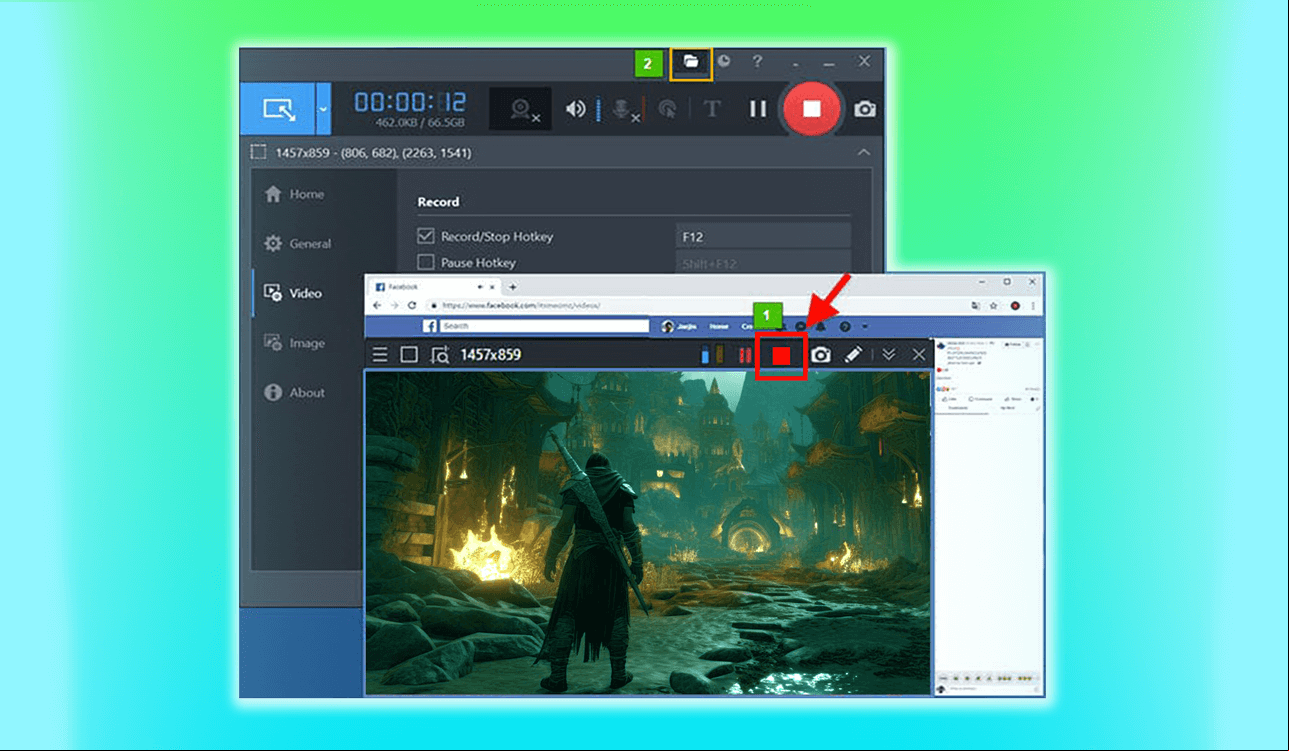Open a new browser tab with plus
This screenshot has height=751, width=1289.
tap(513, 287)
